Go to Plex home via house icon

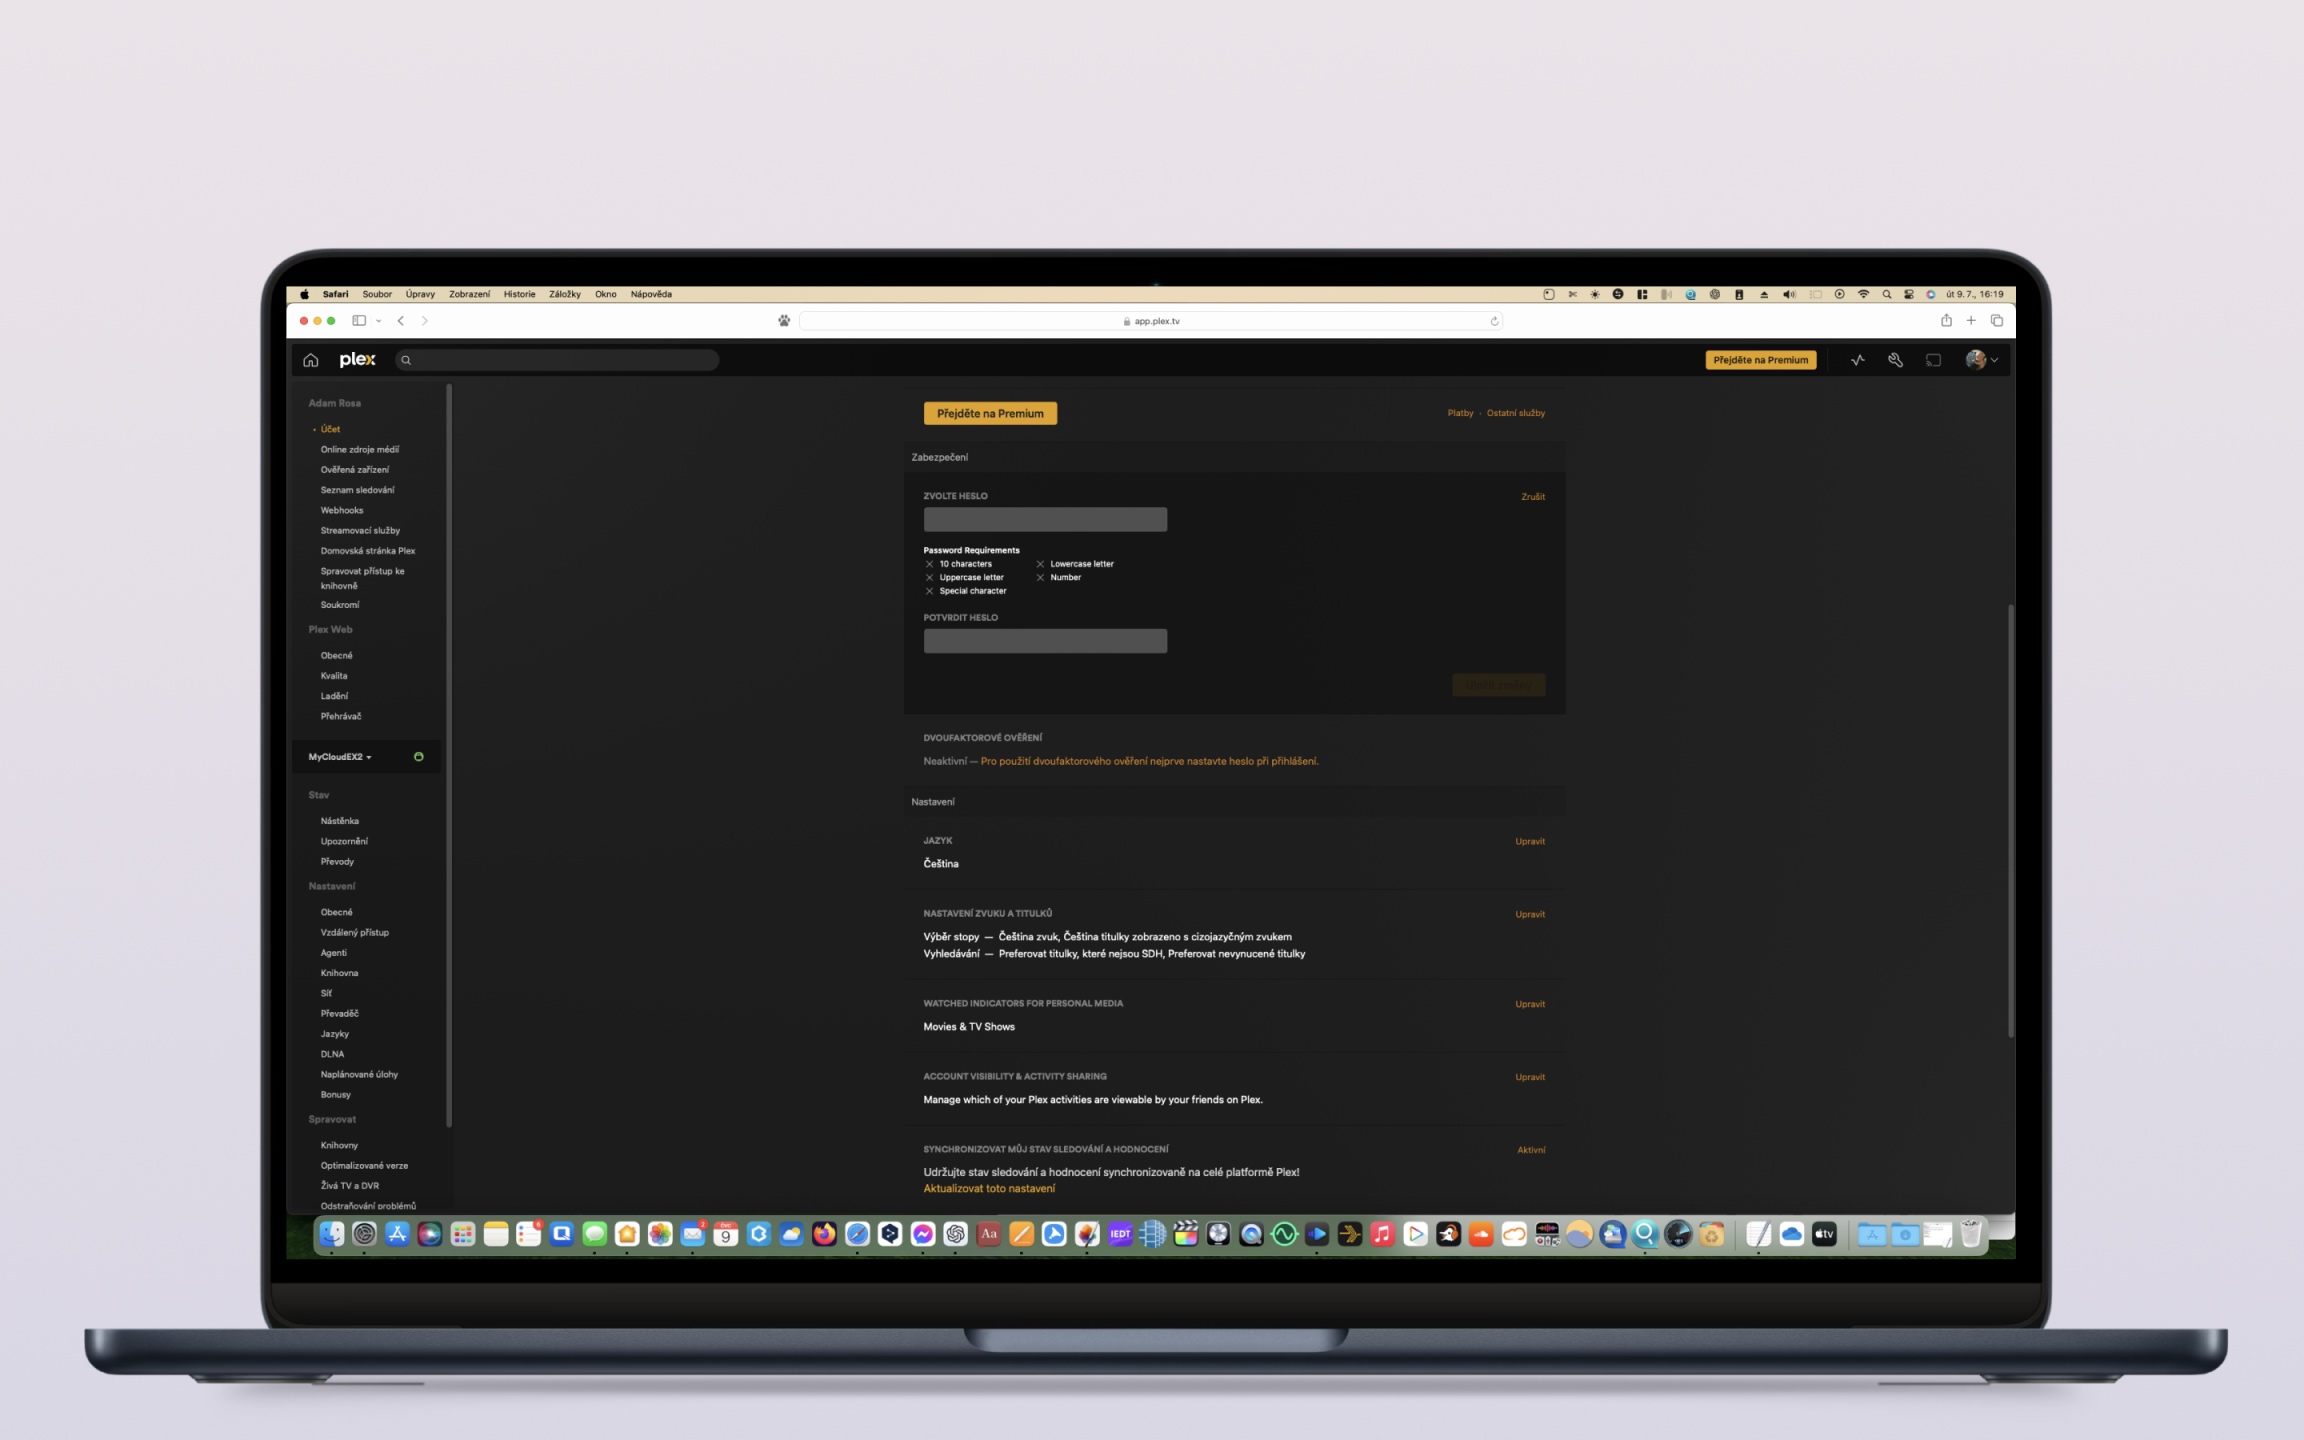point(311,360)
